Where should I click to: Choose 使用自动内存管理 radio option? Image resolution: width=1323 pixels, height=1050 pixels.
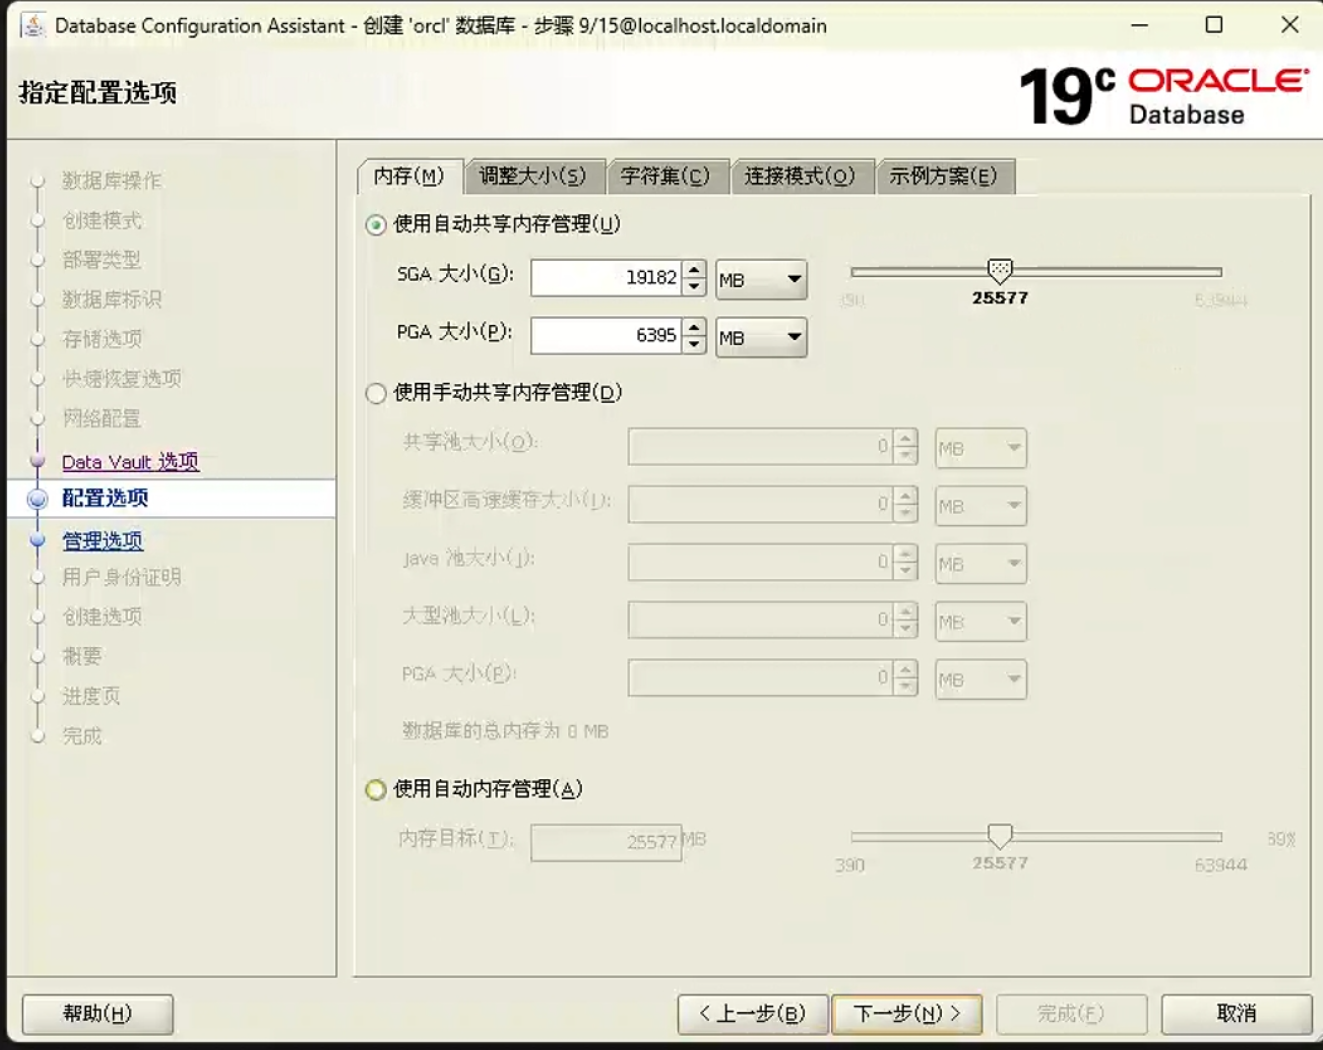(x=376, y=790)
